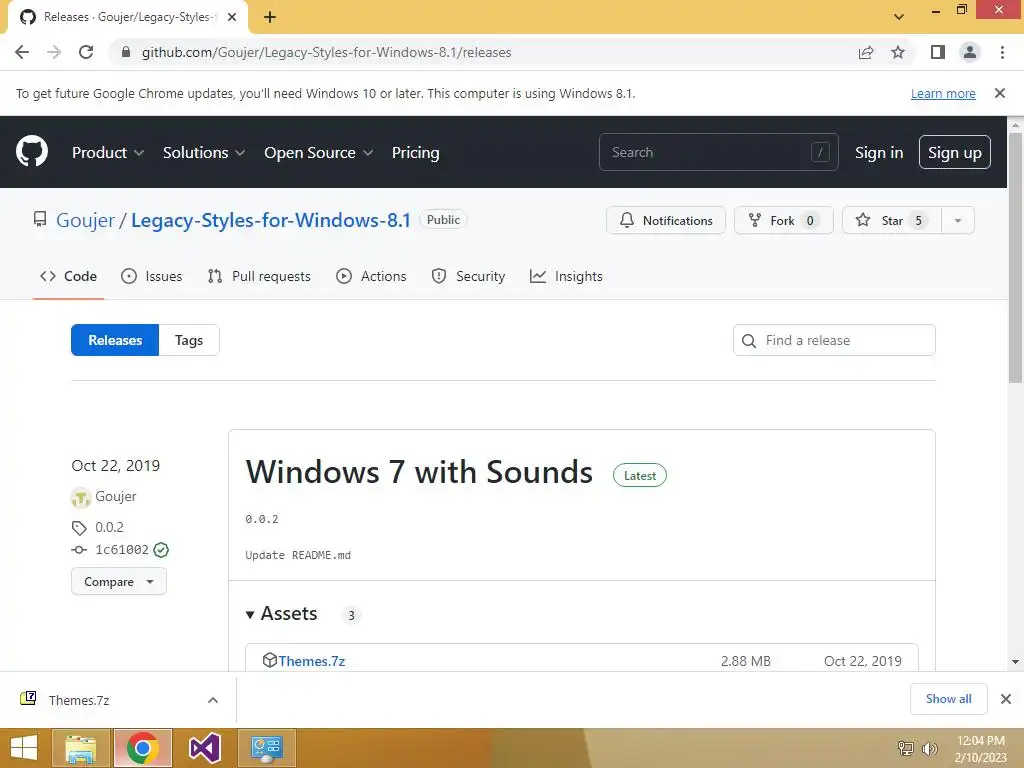The height and width of the screenshot is (768, 1024).
Task: Close the Releases browser tab
Action: click(x=232, y=17)
